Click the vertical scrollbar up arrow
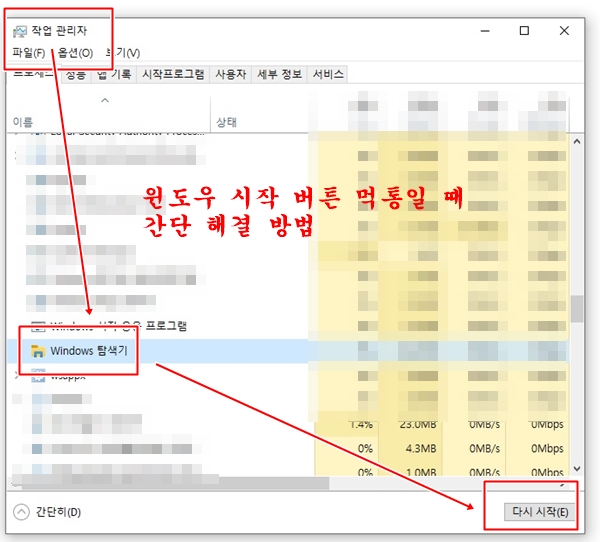This screenshot has width=600, height=542. click(x=577, y=142)
